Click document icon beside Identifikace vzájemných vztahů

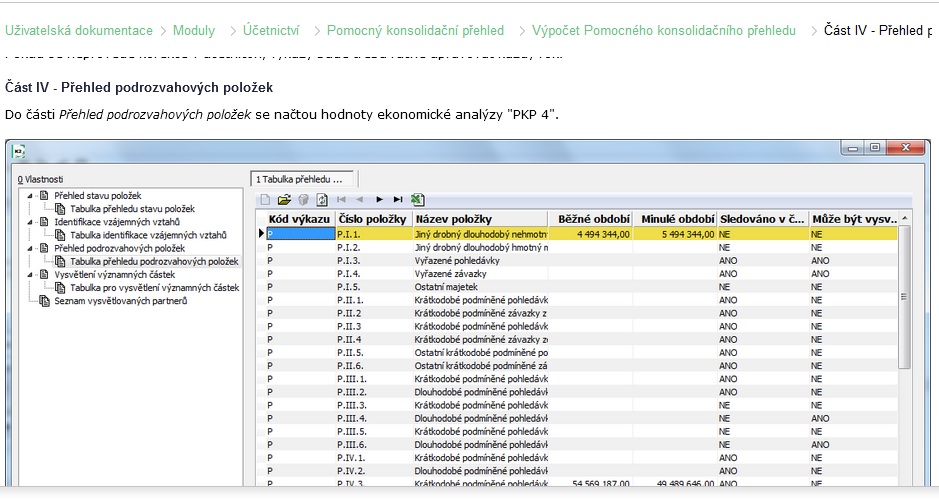(x=44, y=222)
